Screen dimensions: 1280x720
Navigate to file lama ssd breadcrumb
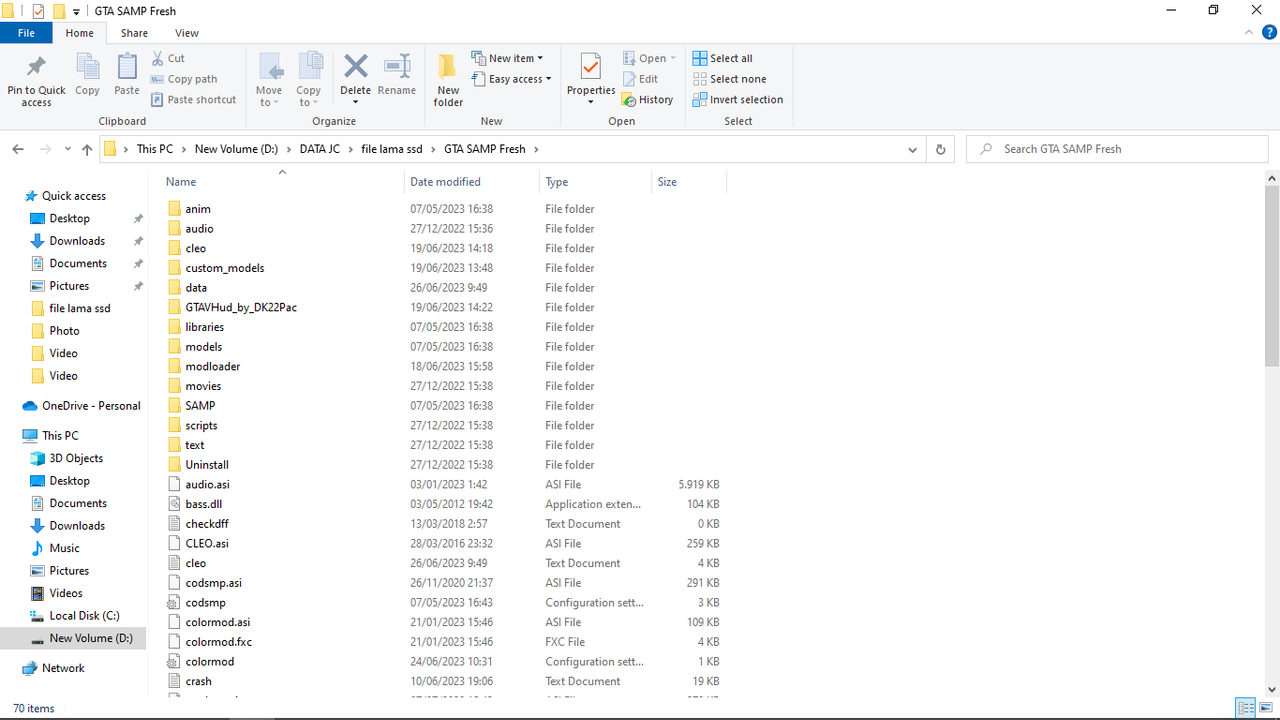click(x=391, y=149)
